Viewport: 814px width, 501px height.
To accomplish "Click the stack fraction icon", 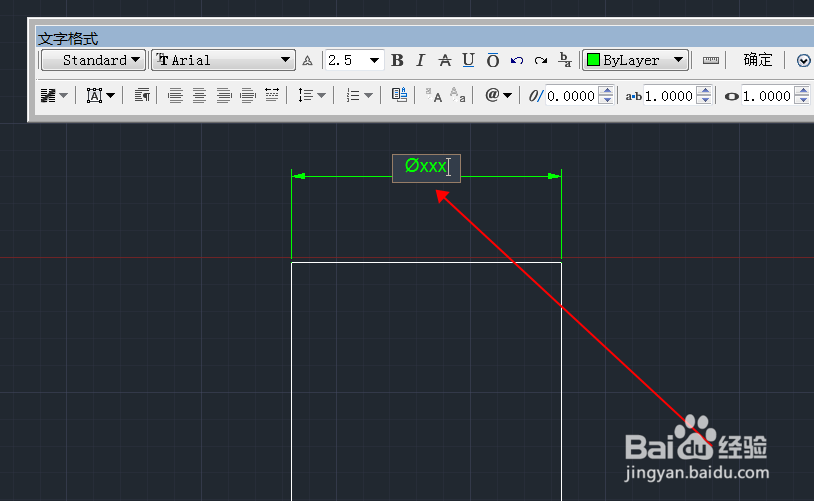I will point(565,60).
